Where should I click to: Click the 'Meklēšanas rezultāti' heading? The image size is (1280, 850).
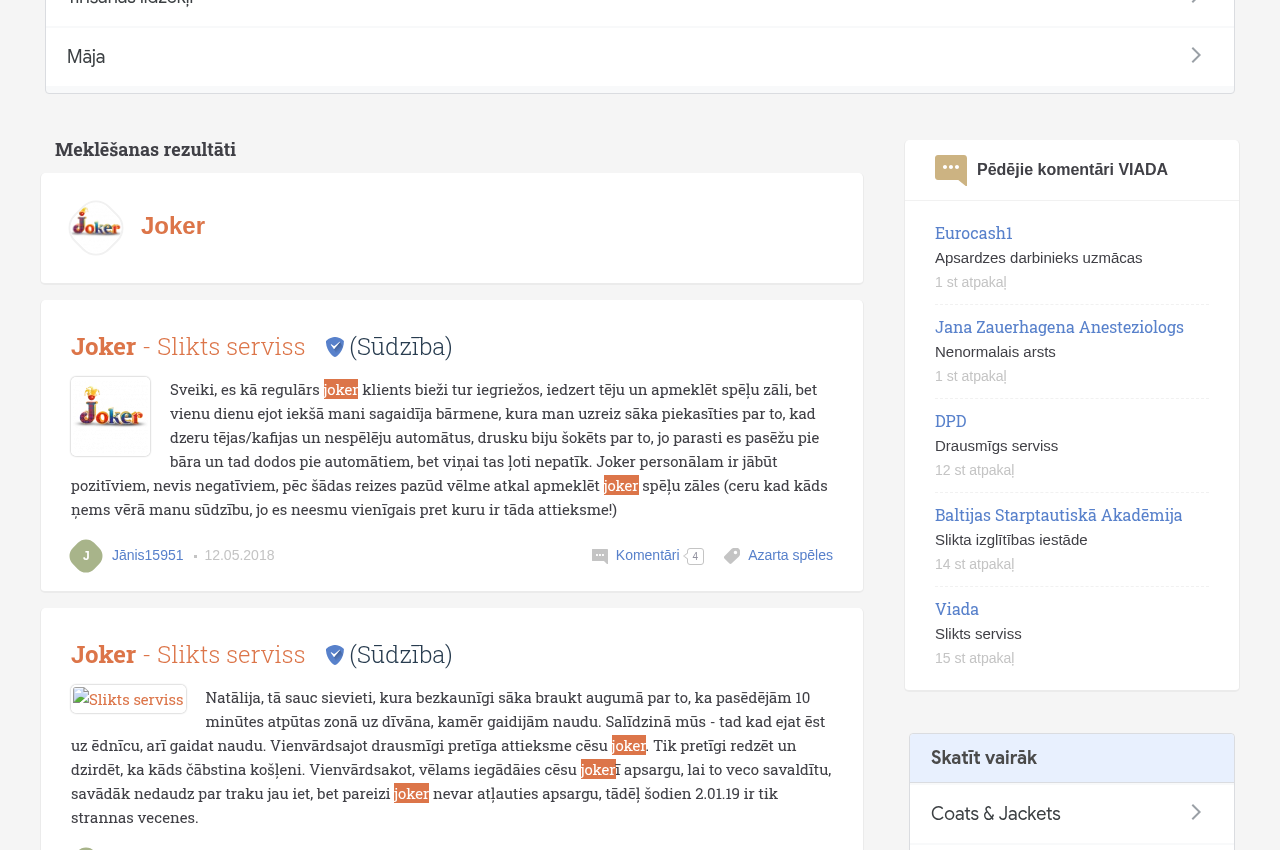coord(145,149)
